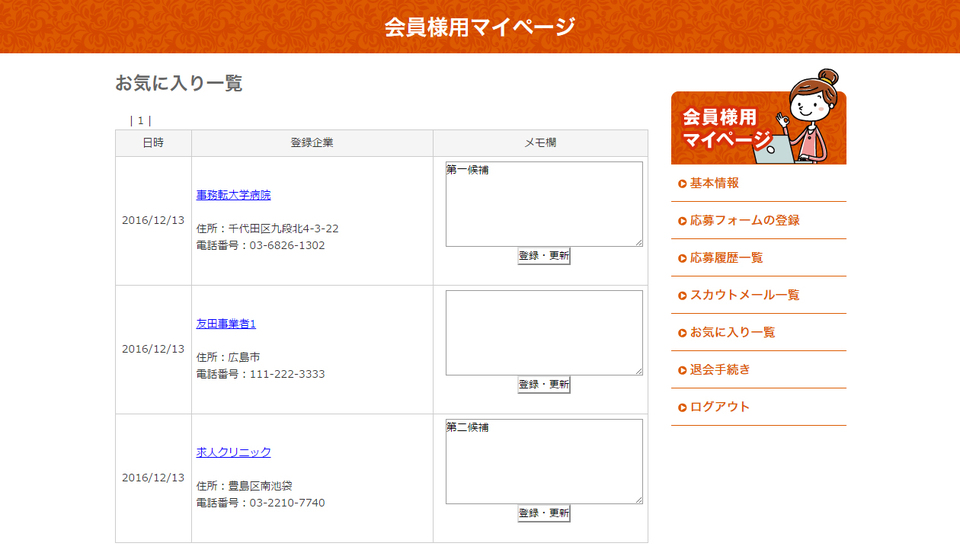Click phone number 03-6826-1302
960x556 pixels.
click(287, 245)
